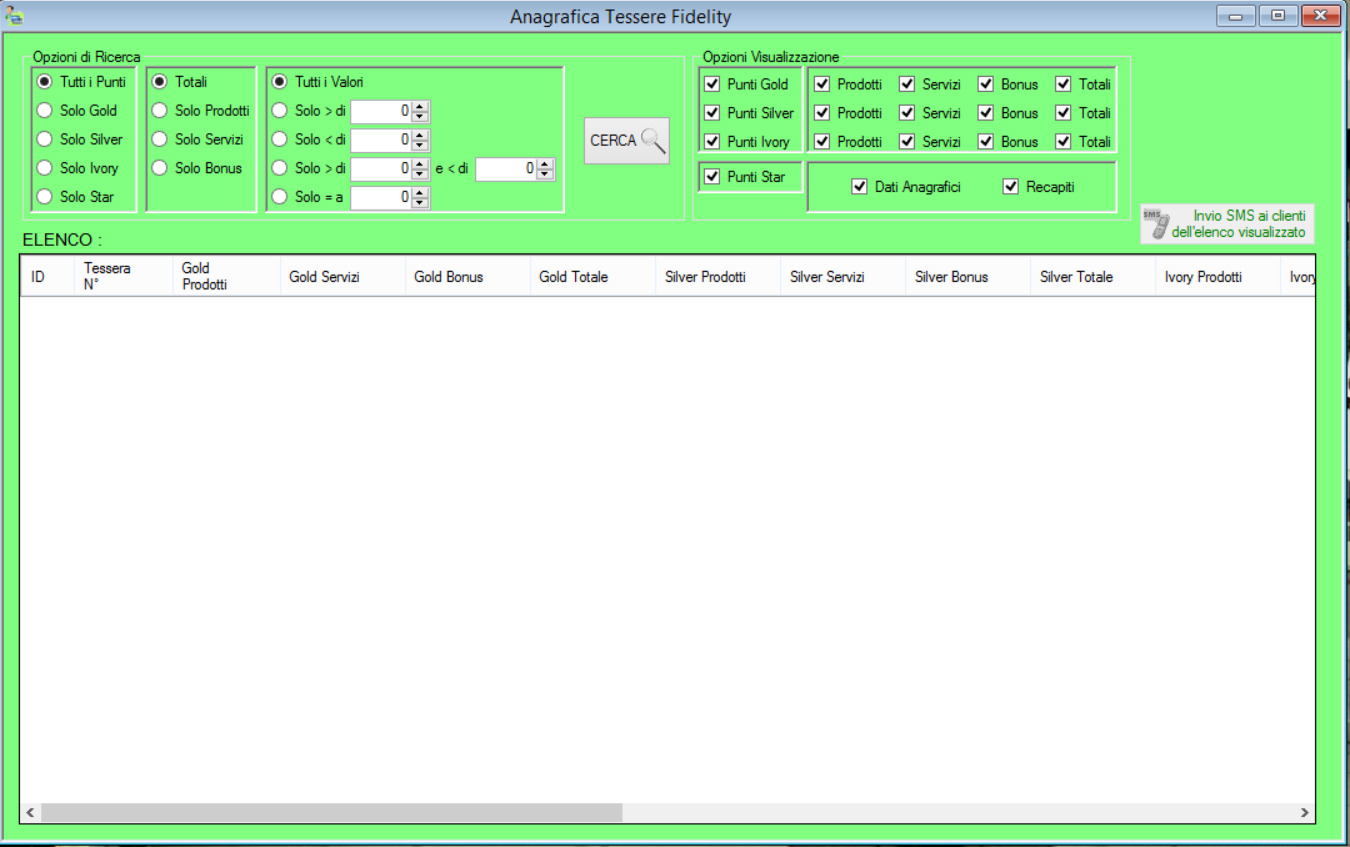Select the 'Solo < di' radio option
This screenshot has width=1350, height=847.
(309, 139)
